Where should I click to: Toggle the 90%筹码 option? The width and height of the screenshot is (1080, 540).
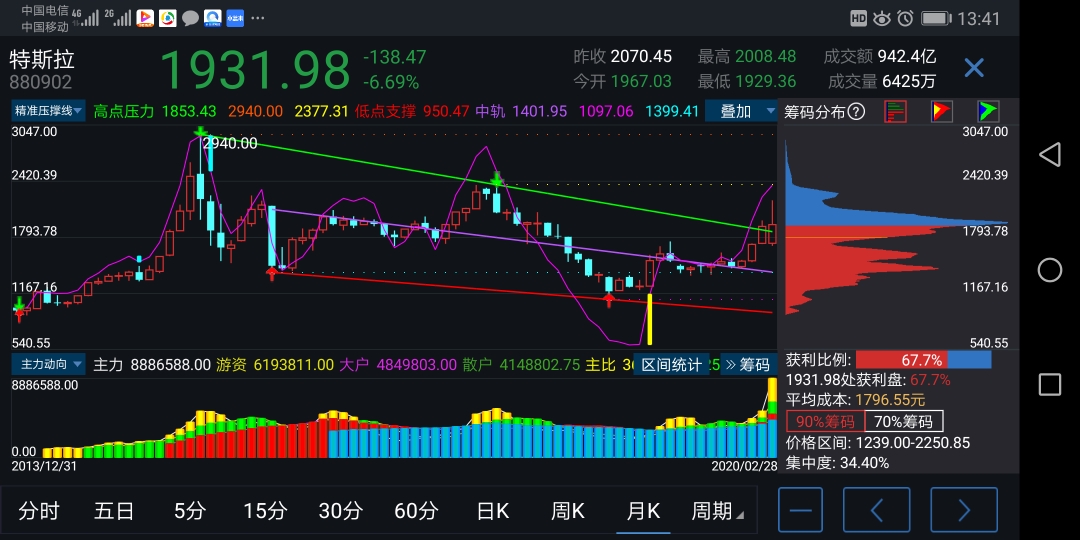tap(825, 421)
